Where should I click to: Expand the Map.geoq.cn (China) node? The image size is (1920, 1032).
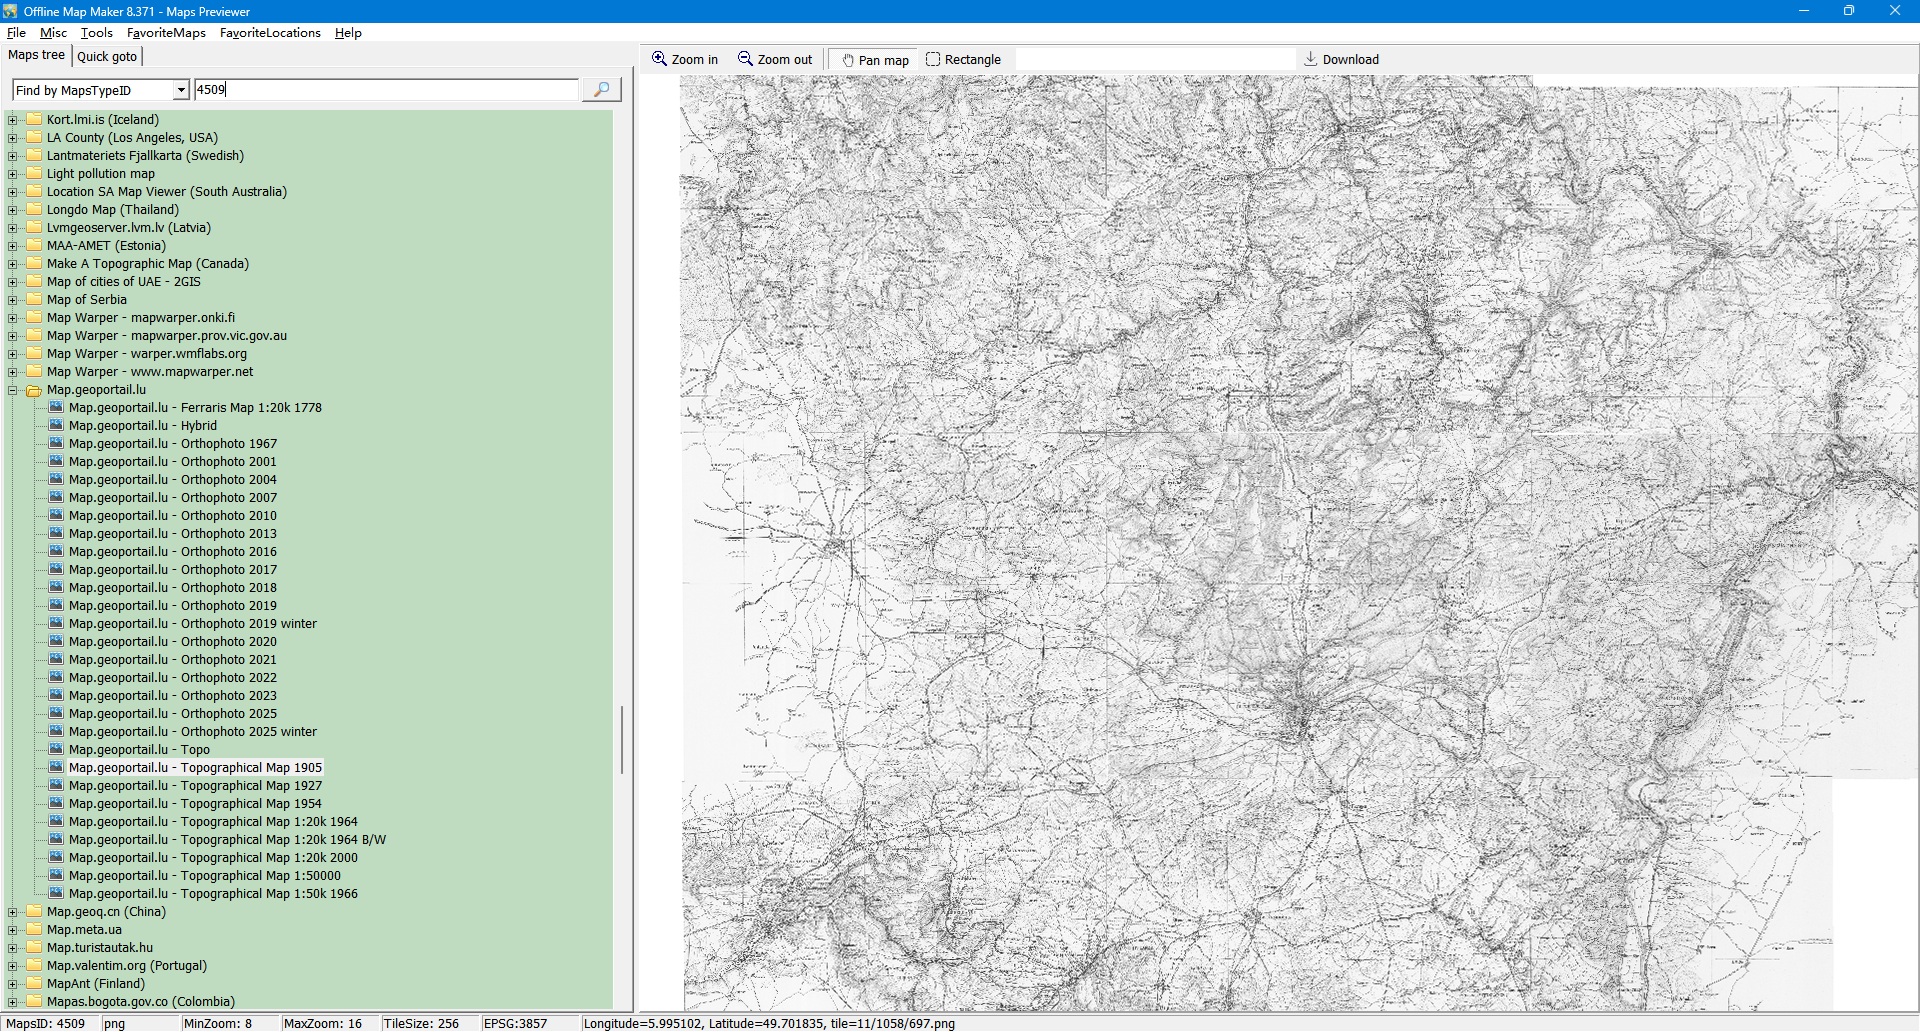pos(13,912)
